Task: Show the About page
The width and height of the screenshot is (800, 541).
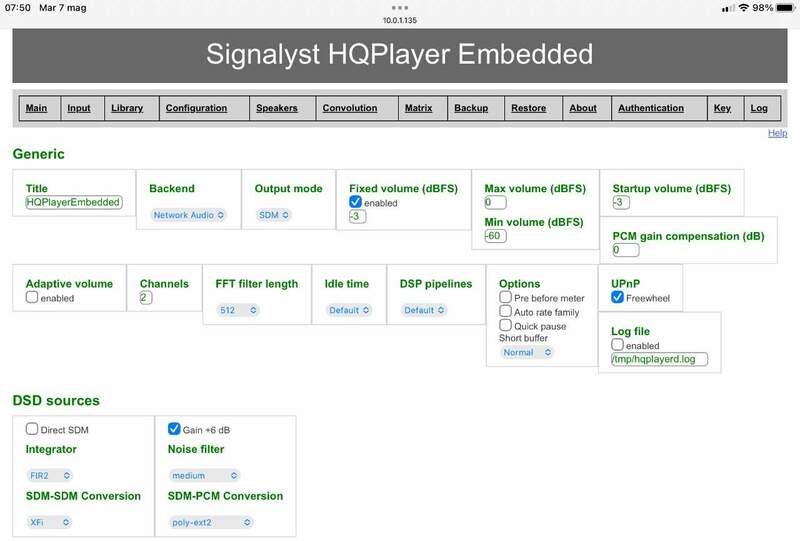Action: point(583,108)
